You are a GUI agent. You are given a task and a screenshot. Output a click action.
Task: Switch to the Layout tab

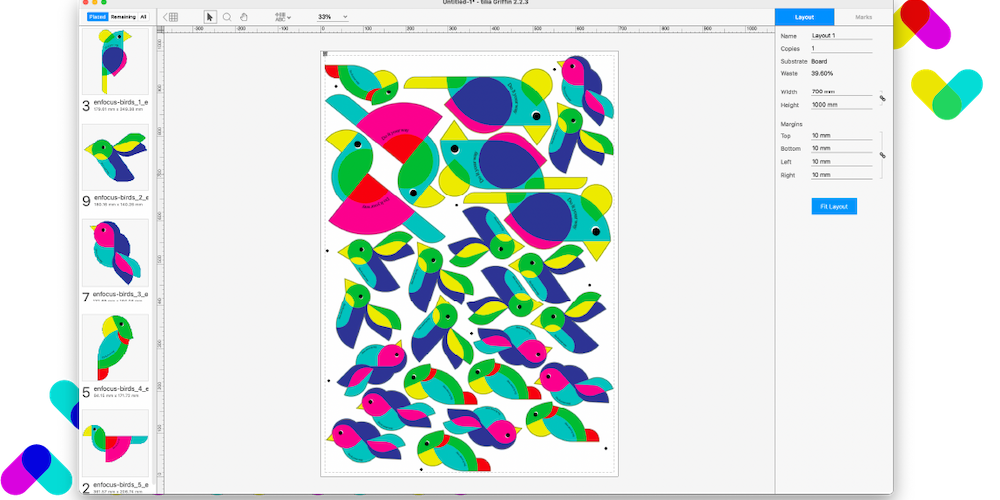804,17
